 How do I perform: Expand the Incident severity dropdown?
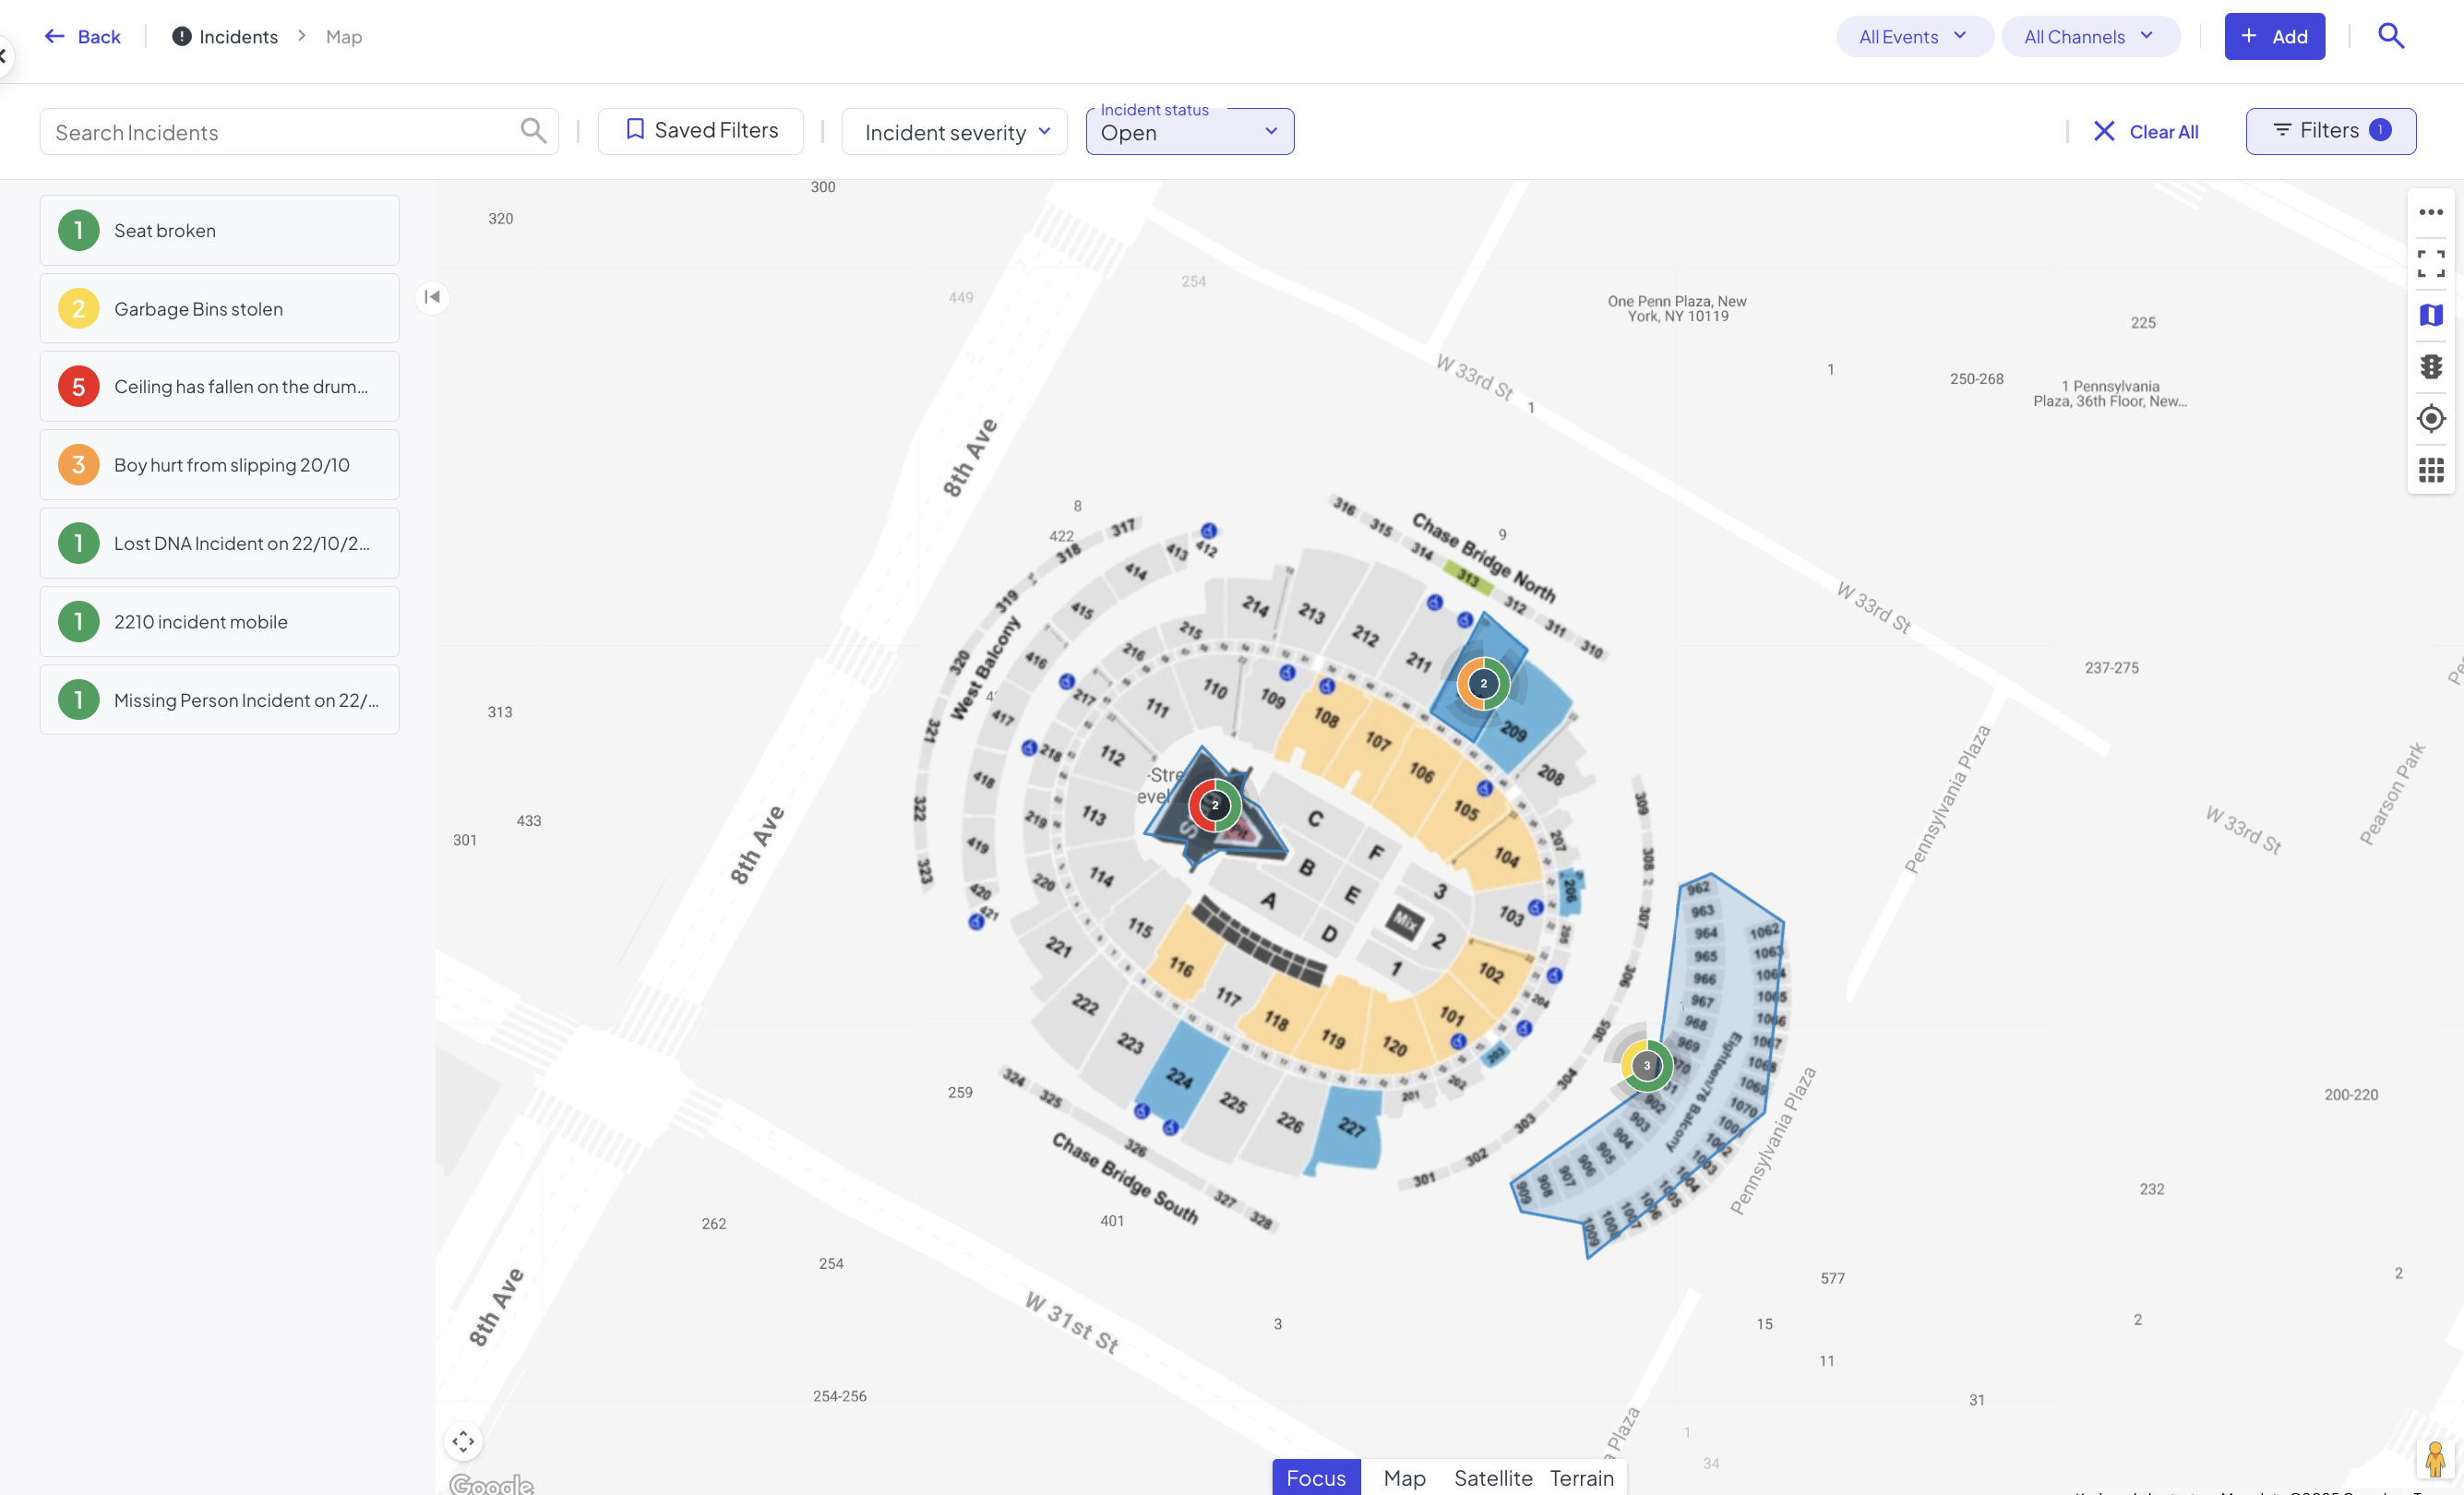(955, 132)
